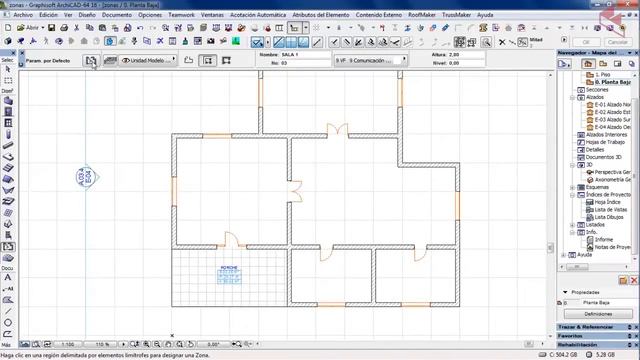This screenshot has height=360, width=640.
Task: Select the Roof tool in toolbox
Action: click(8, 179)
